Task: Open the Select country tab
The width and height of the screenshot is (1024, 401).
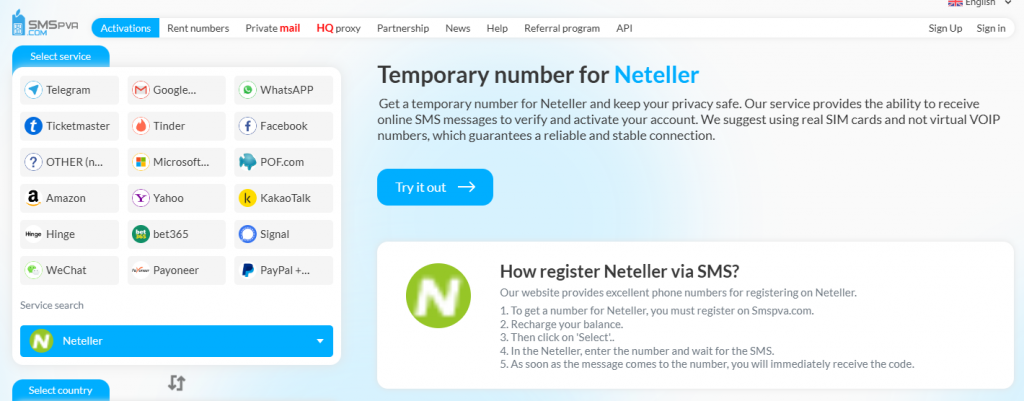Action: tap(60, 390)
